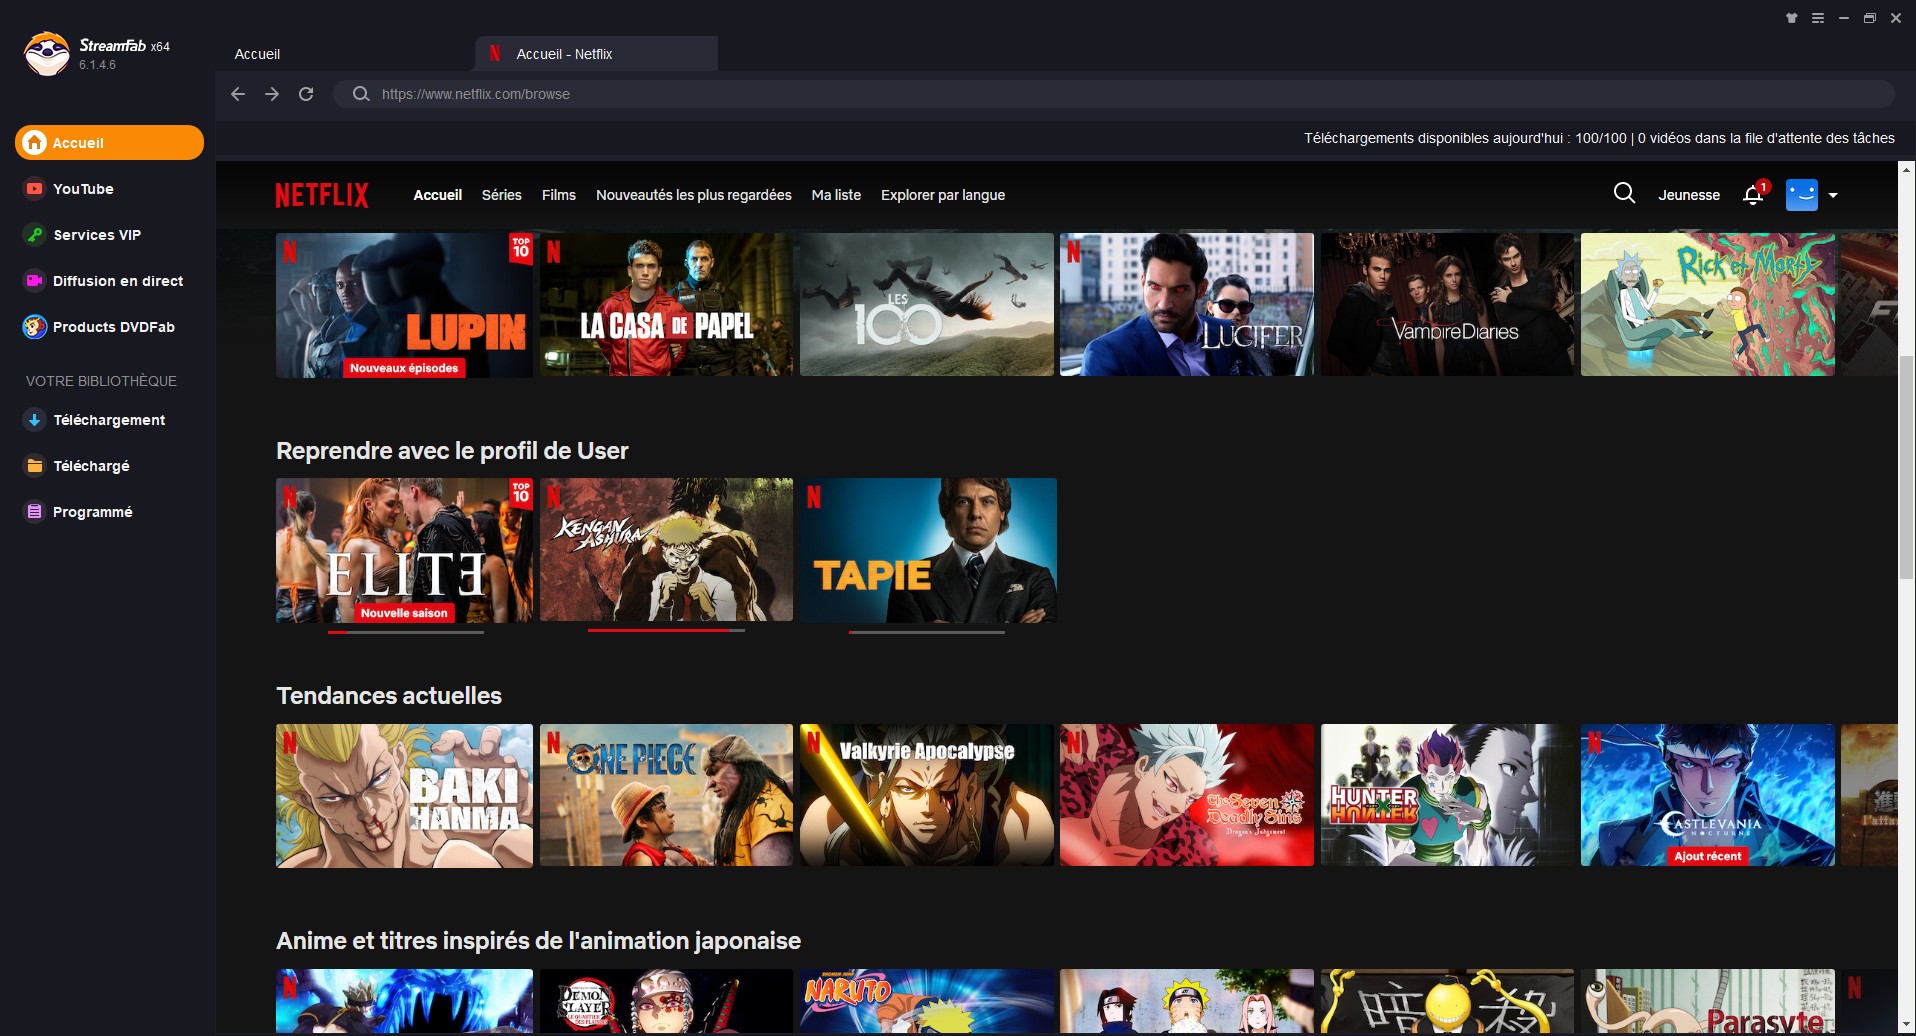
Task: Go back with the browser back arrow
Action: [x=238, y=94]
